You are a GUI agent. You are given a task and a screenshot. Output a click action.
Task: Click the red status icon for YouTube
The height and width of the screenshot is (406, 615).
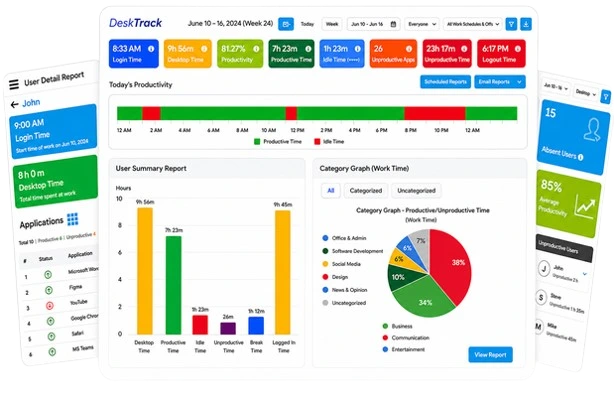tap(49, 306)
